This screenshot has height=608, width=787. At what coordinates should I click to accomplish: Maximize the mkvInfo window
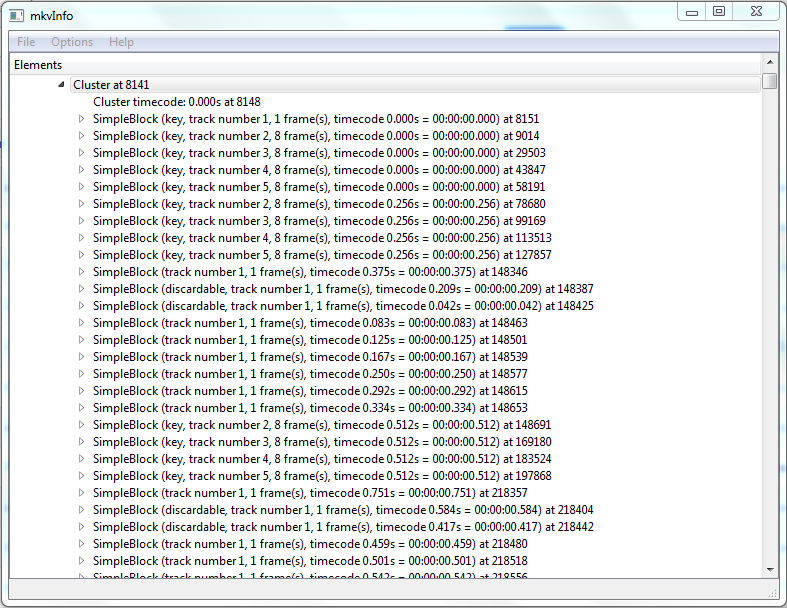click(x=719, y=12)
